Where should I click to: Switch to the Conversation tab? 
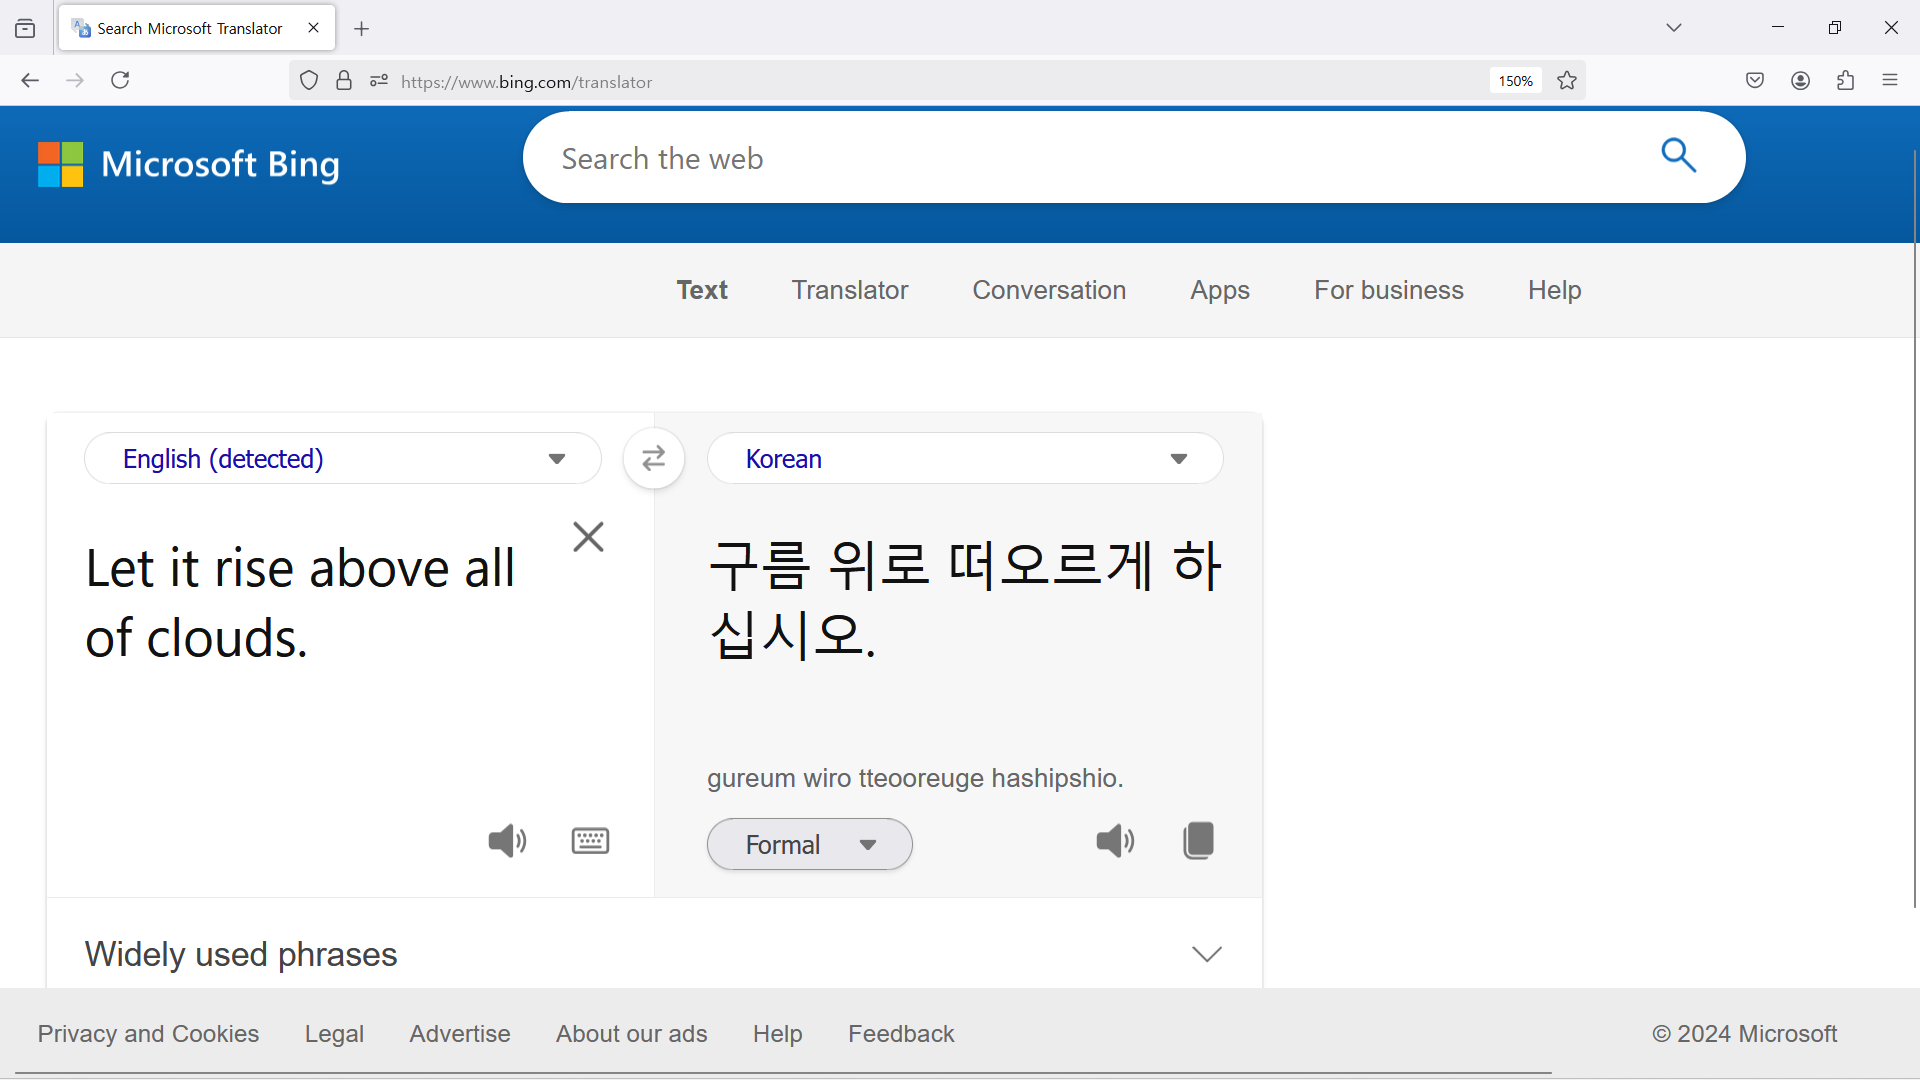[1049, 290]
